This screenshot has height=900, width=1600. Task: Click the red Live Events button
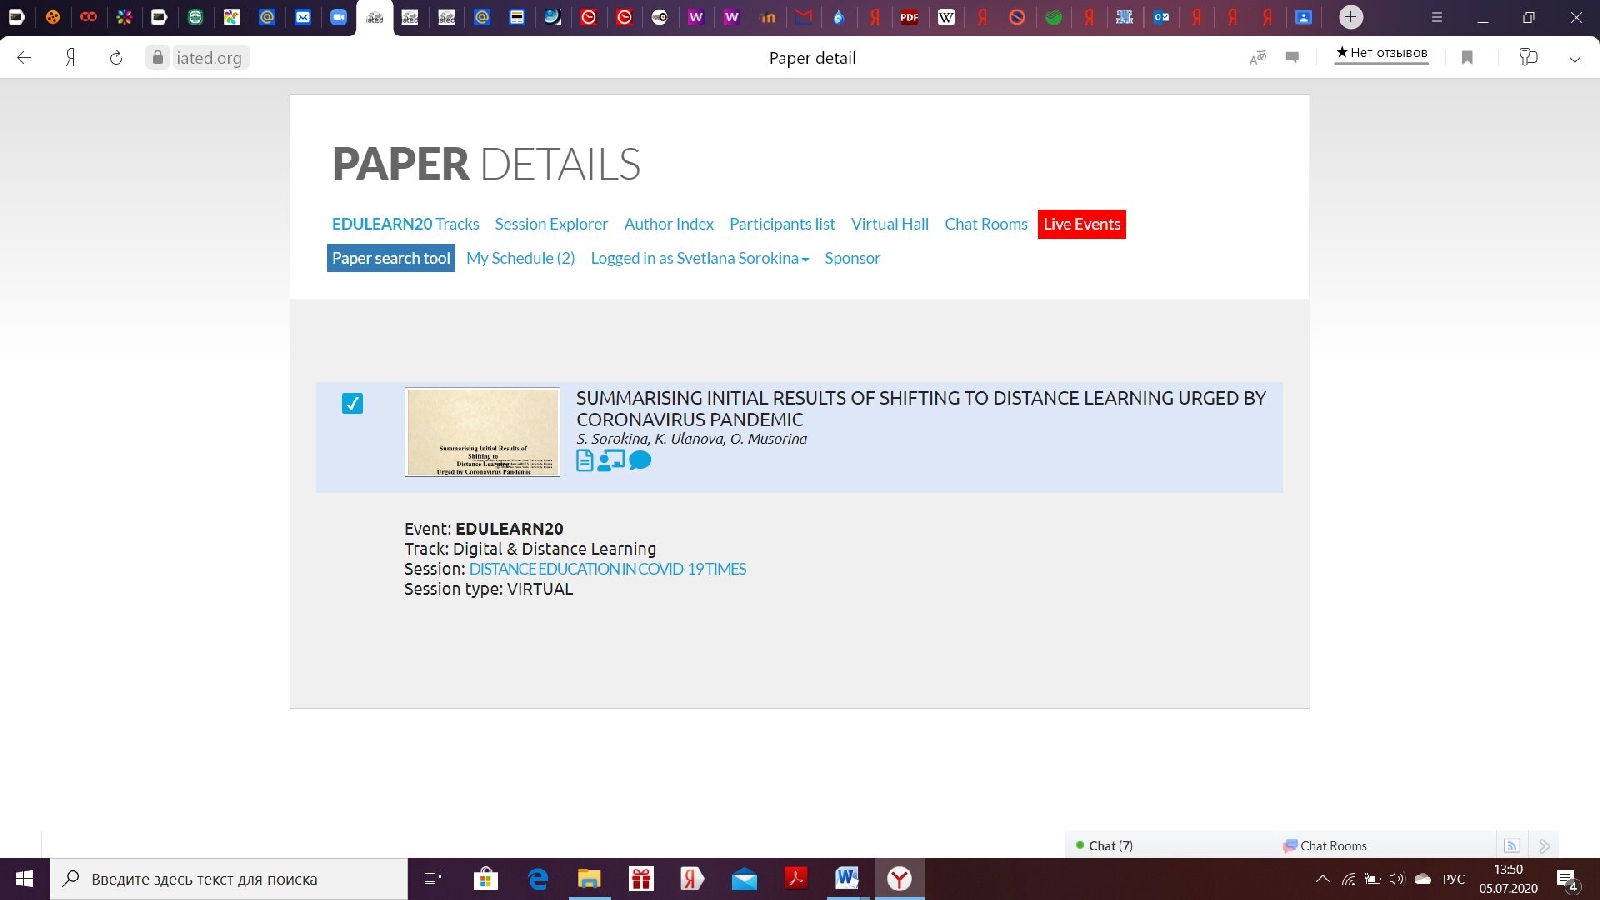click(x=1081, y=224)
